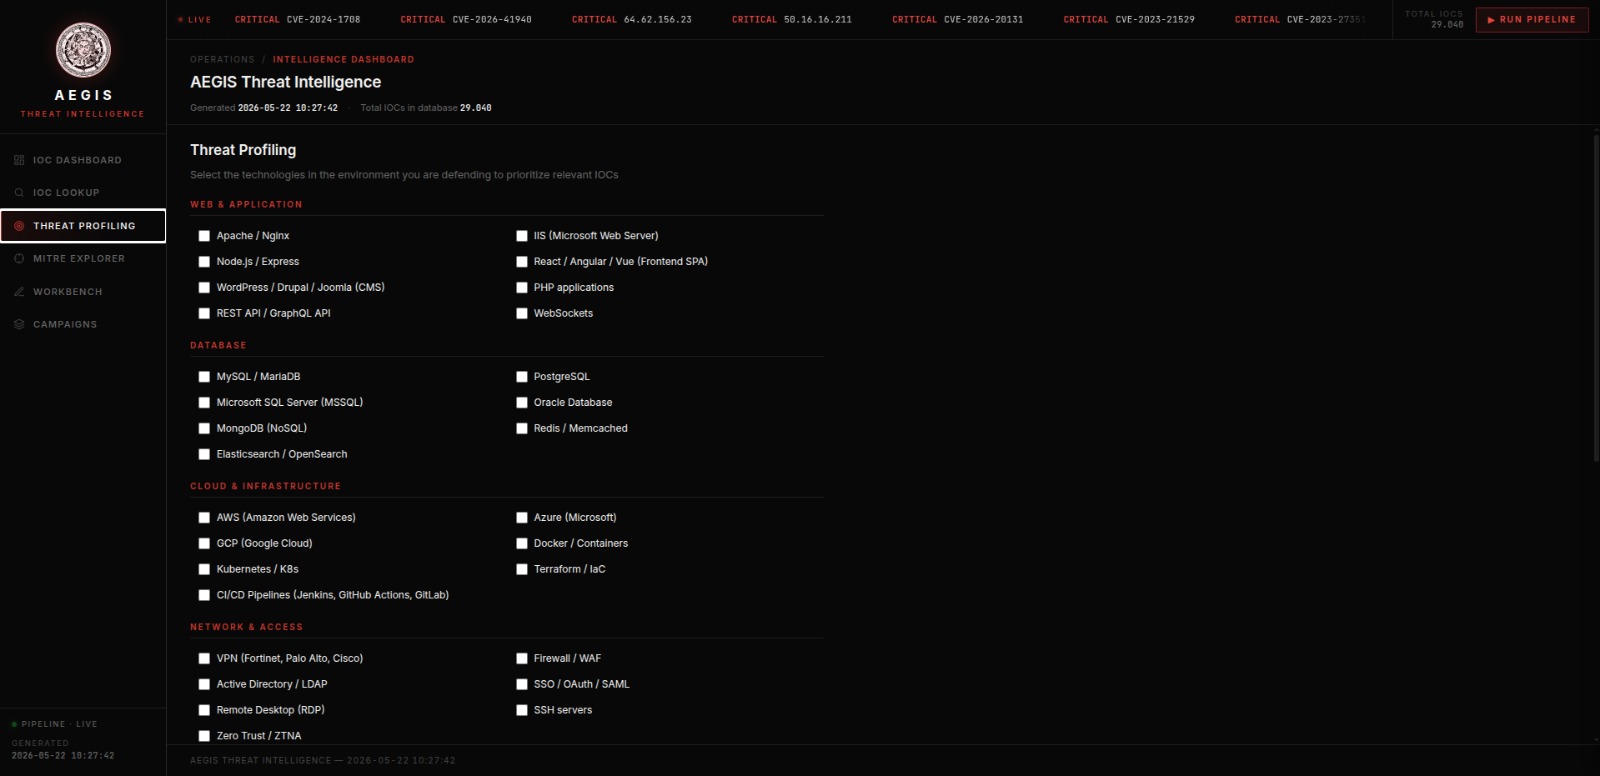This screenshot has width=1600, height=776.
Task: Enable Remote Desktop (RDP) checkbox
Action: [x=204, y=711]
